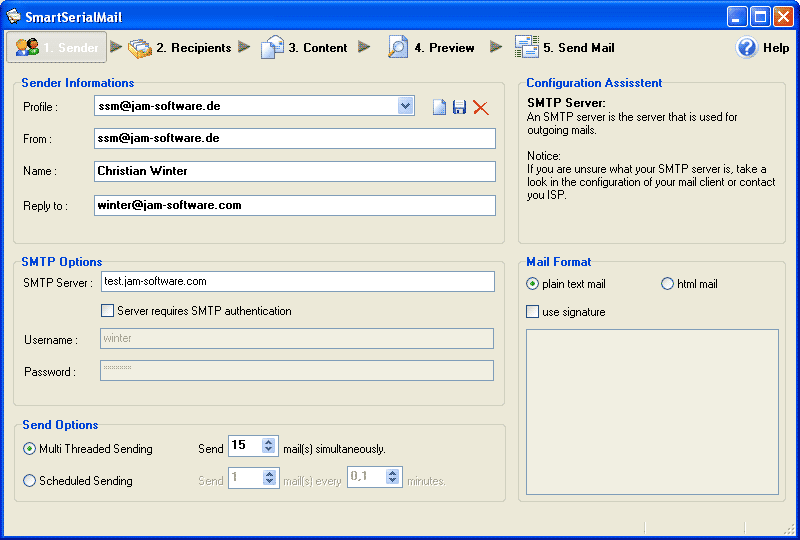Click the arrow between Recipients and Content
800x540 pixels.
(244, 47)
